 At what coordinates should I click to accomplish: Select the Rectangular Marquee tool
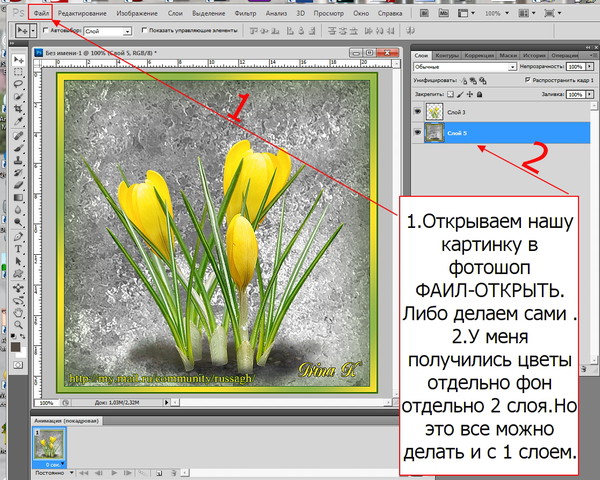tap(18, 72)
